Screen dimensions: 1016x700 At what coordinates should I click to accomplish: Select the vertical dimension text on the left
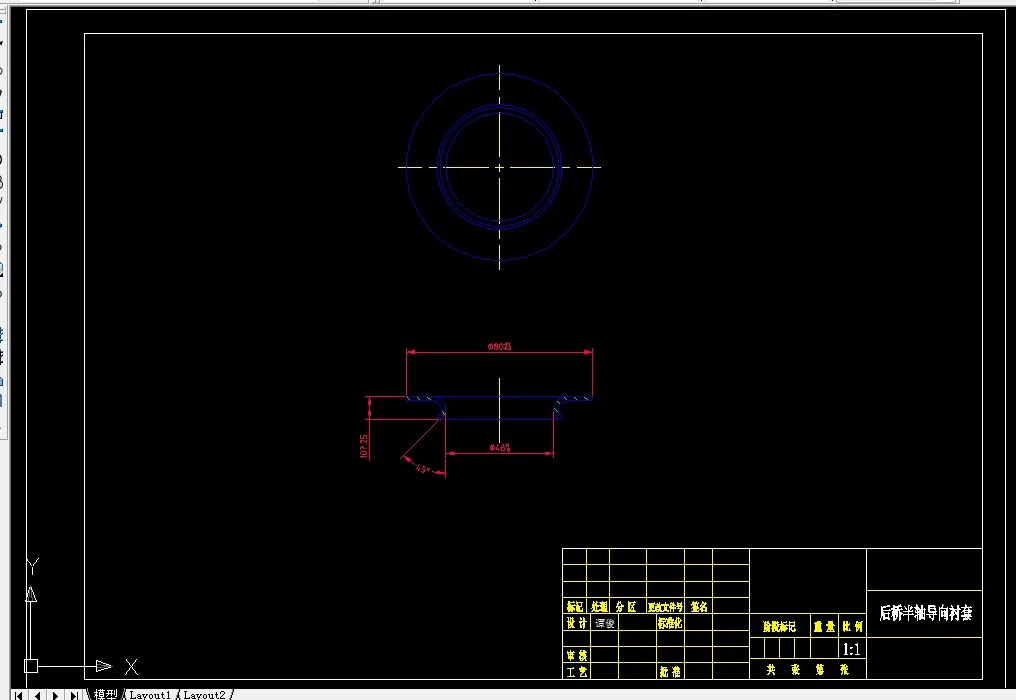364,446
